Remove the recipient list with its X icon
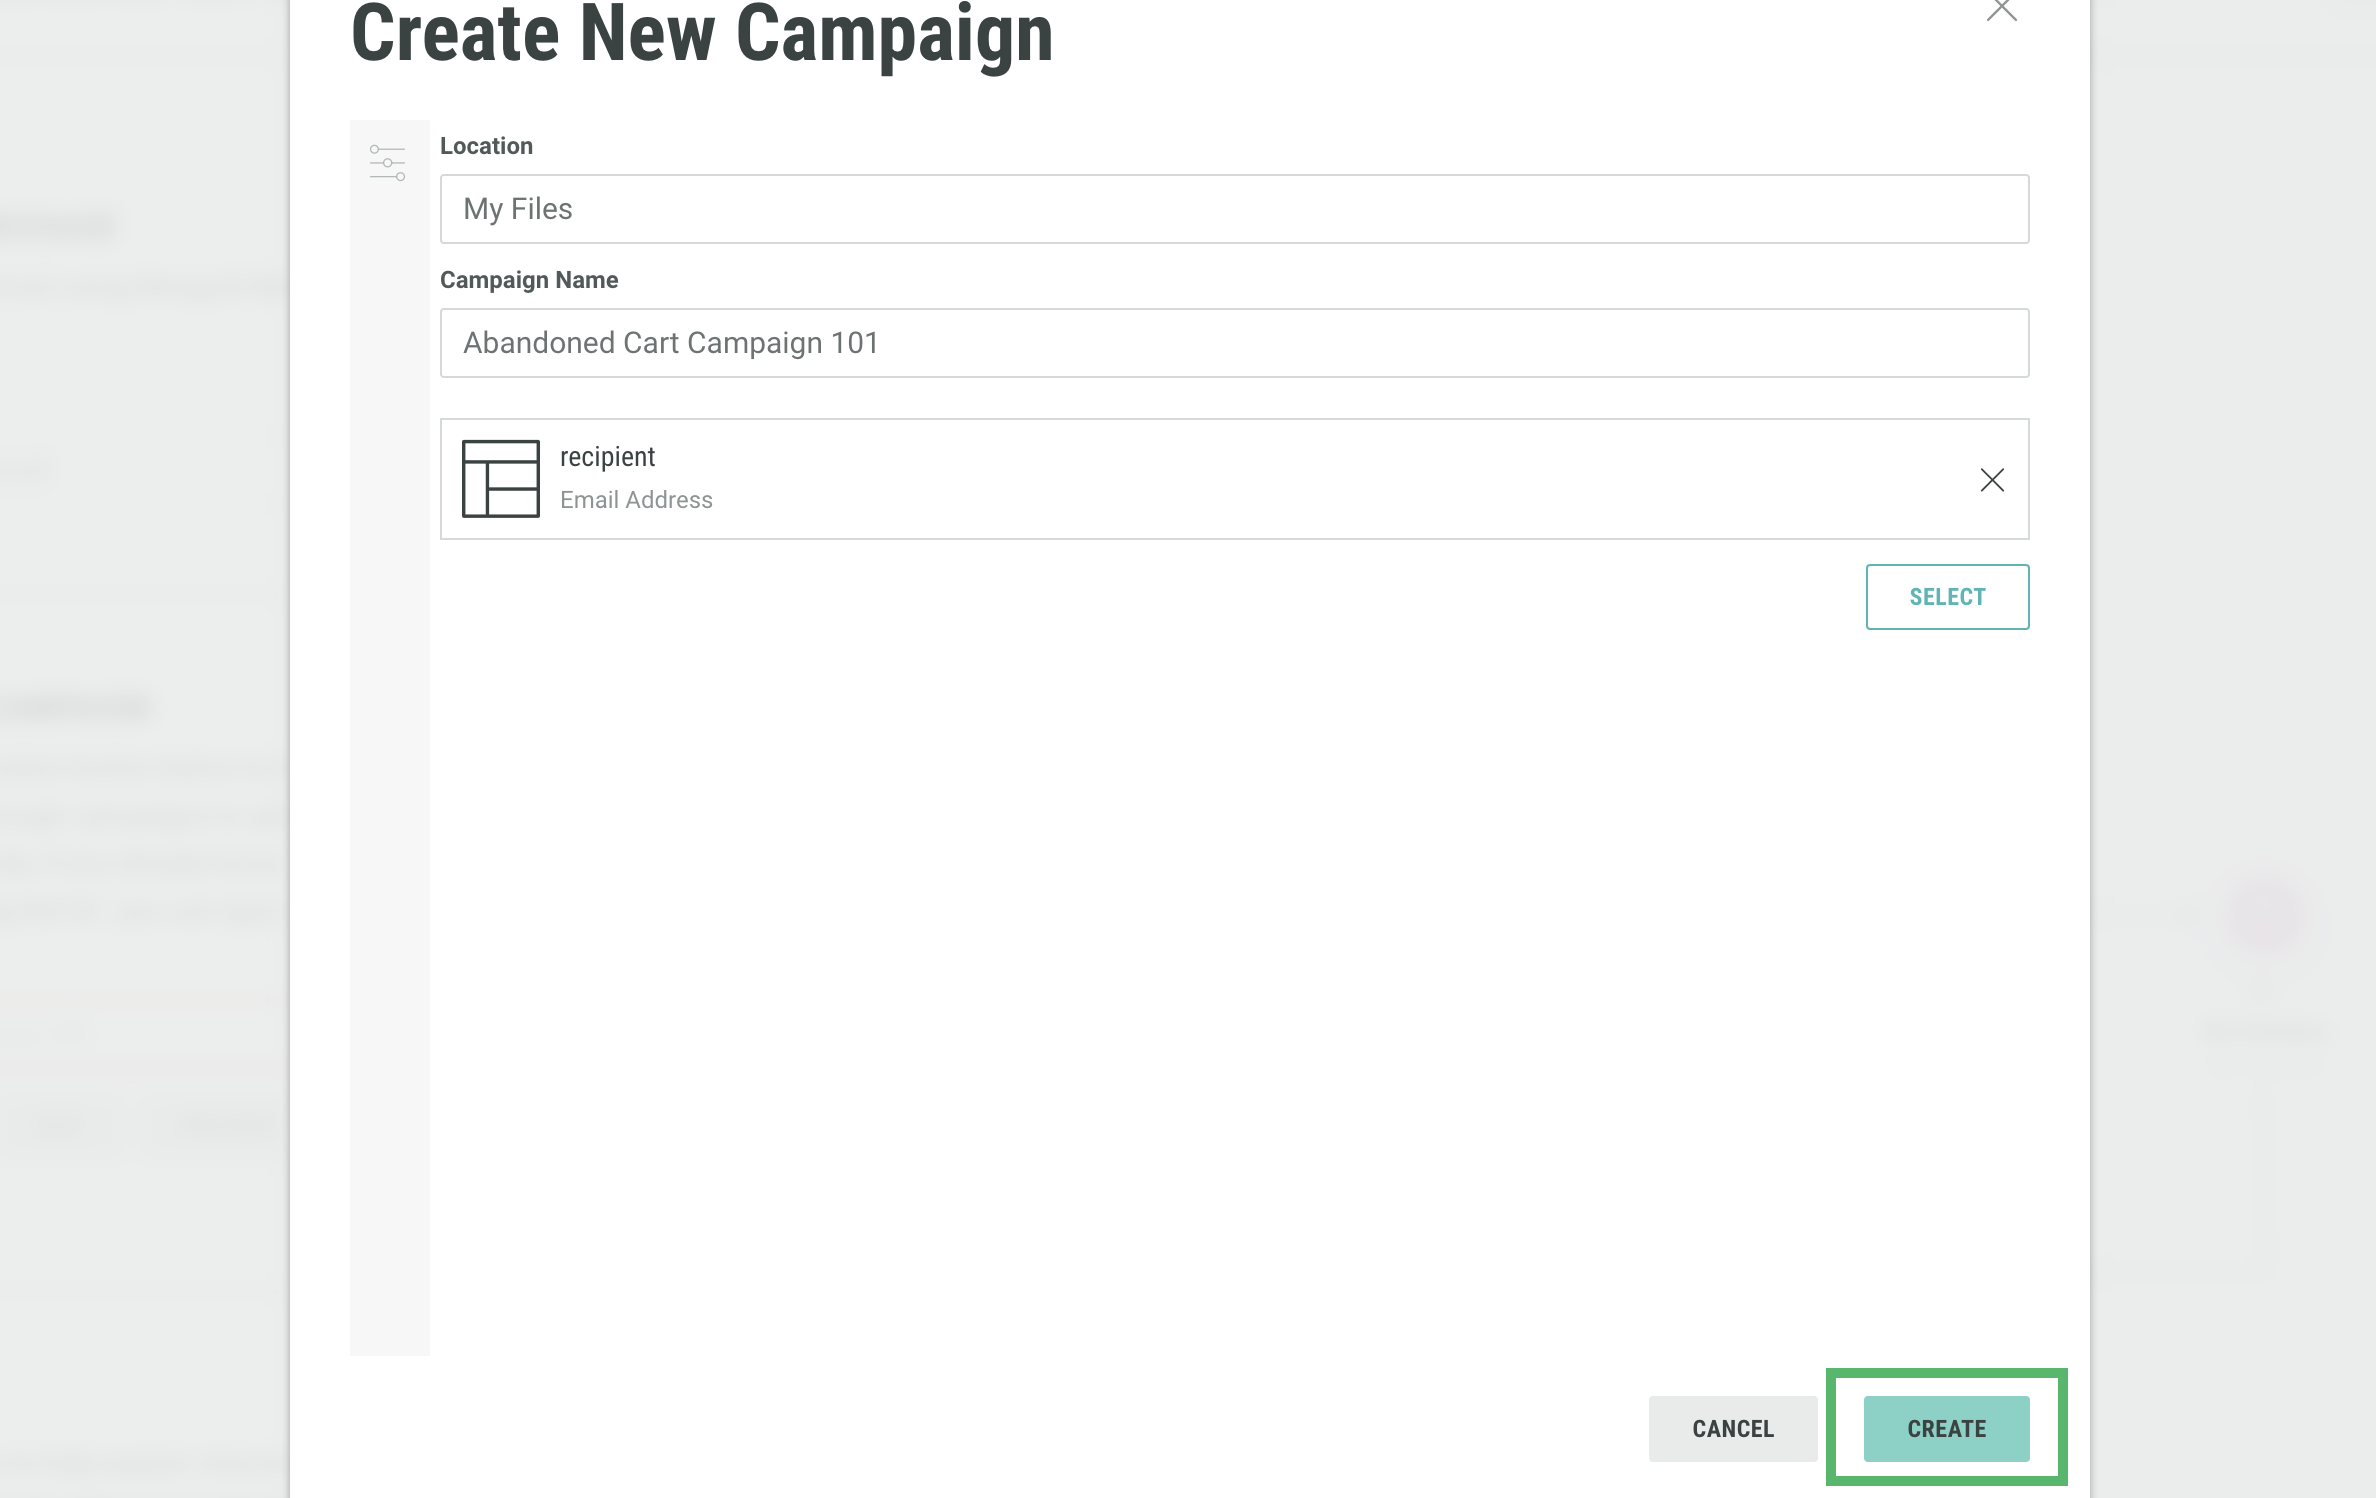The height and width of the screenshot is (1498, 2376). (1991, 480)
